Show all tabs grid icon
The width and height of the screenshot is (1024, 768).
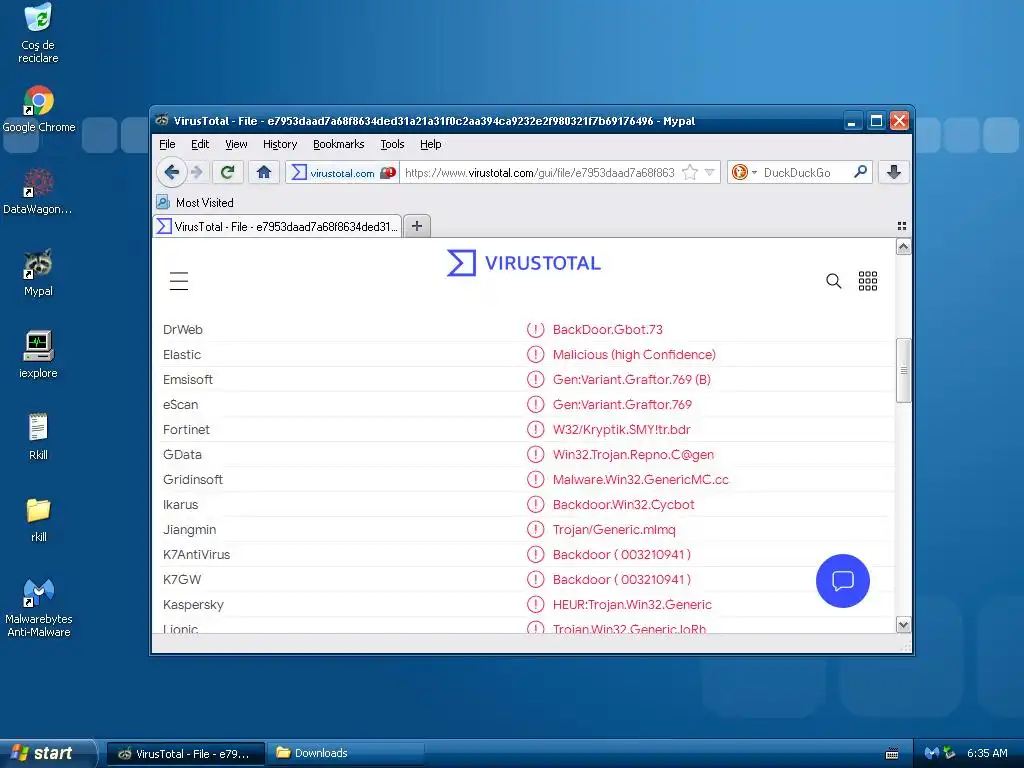coord(902,226)
